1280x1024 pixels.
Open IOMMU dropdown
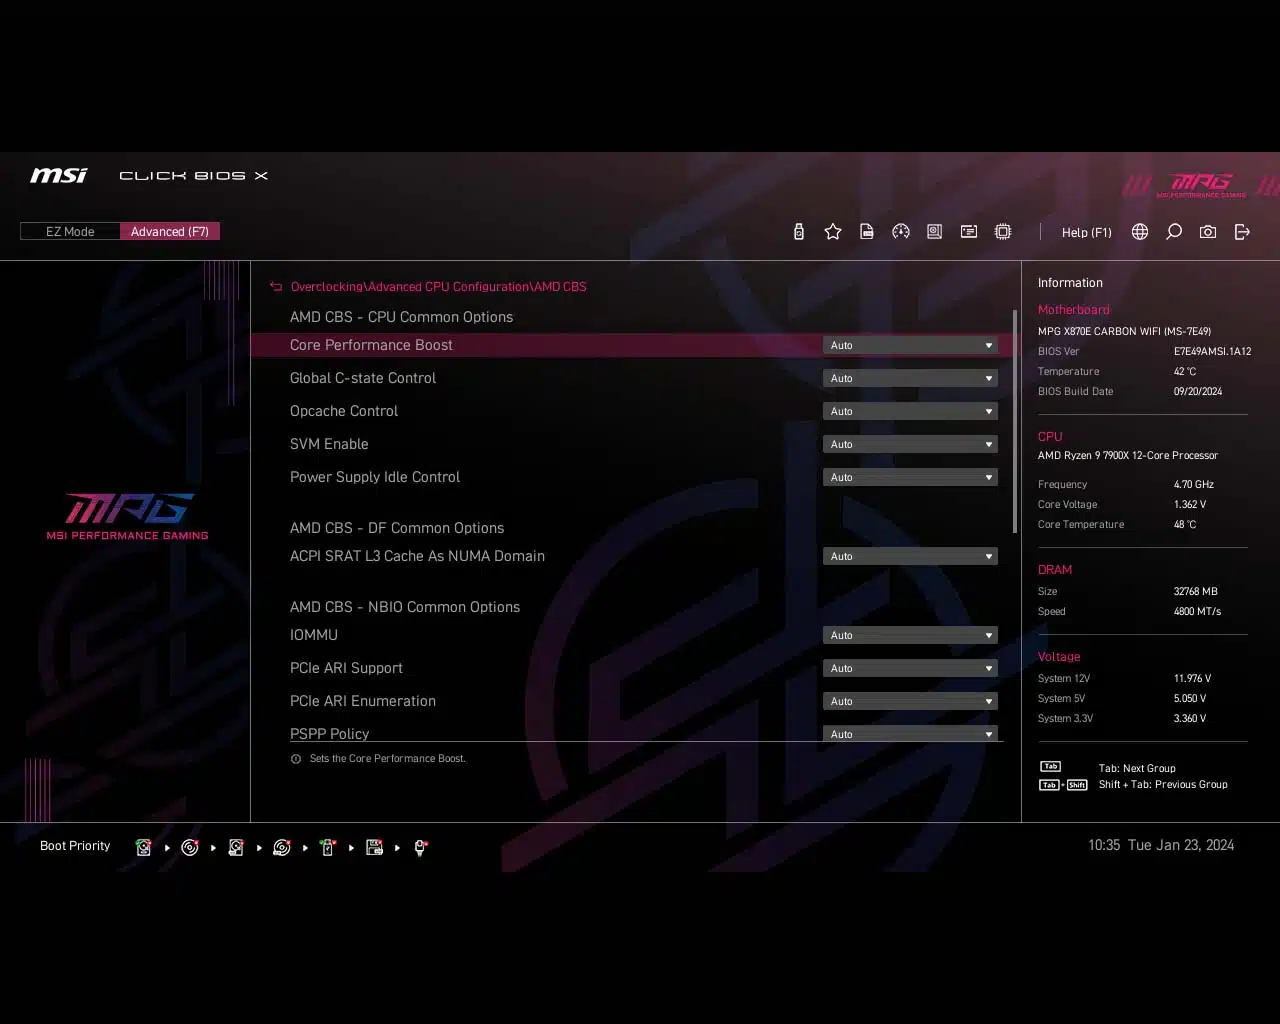(910, 635)
